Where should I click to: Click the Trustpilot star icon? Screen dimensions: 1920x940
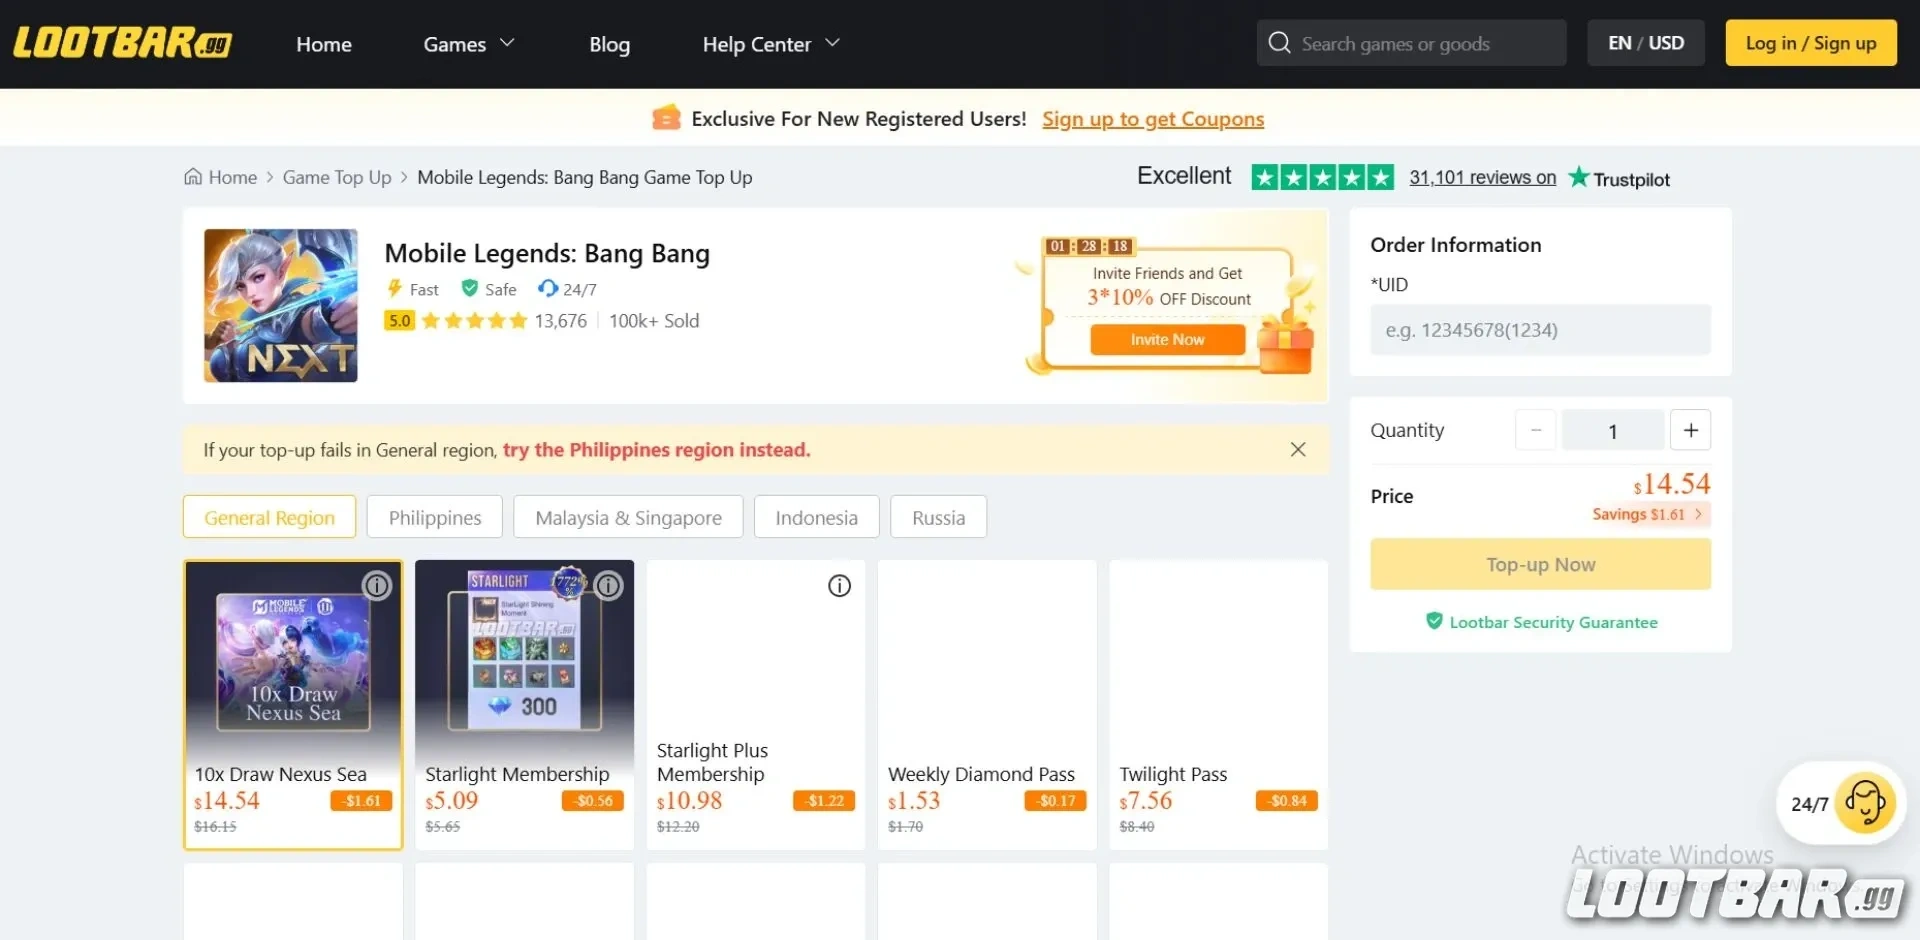[x=1580, y=177]
